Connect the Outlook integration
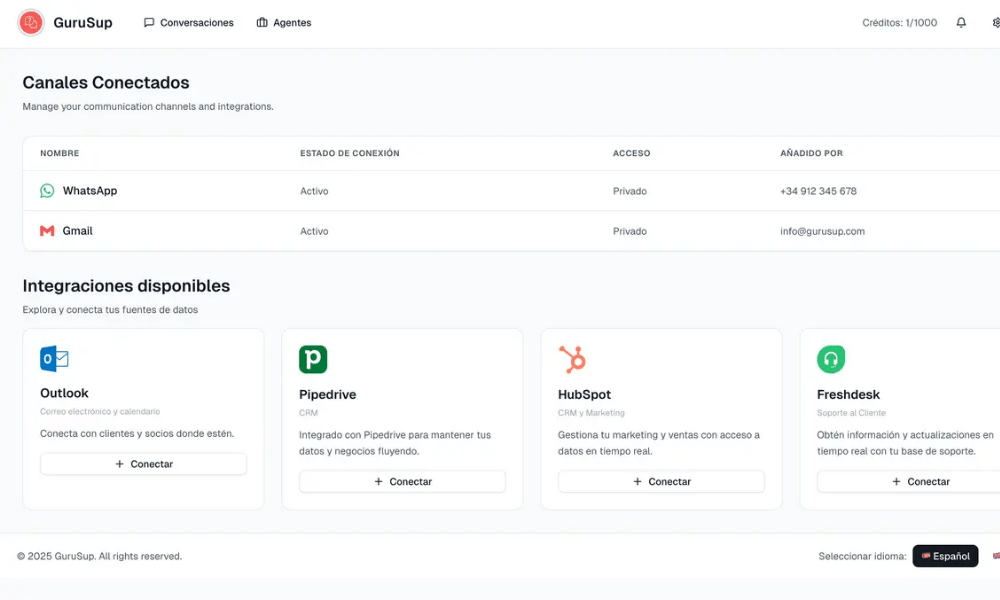 click(143, 464)
